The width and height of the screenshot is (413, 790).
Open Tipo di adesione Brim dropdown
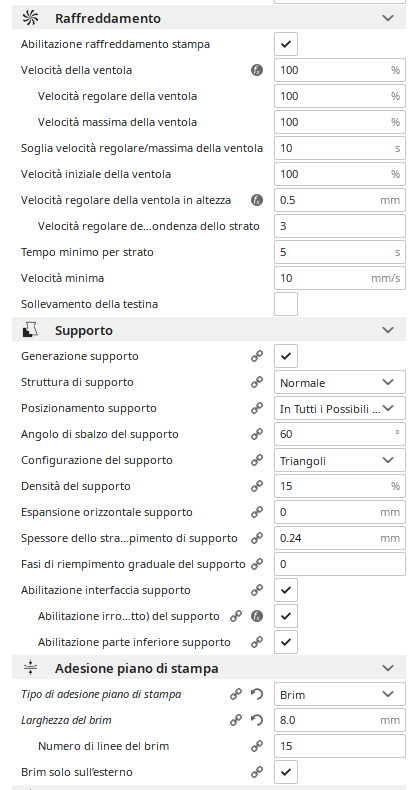tap(339, 694)
